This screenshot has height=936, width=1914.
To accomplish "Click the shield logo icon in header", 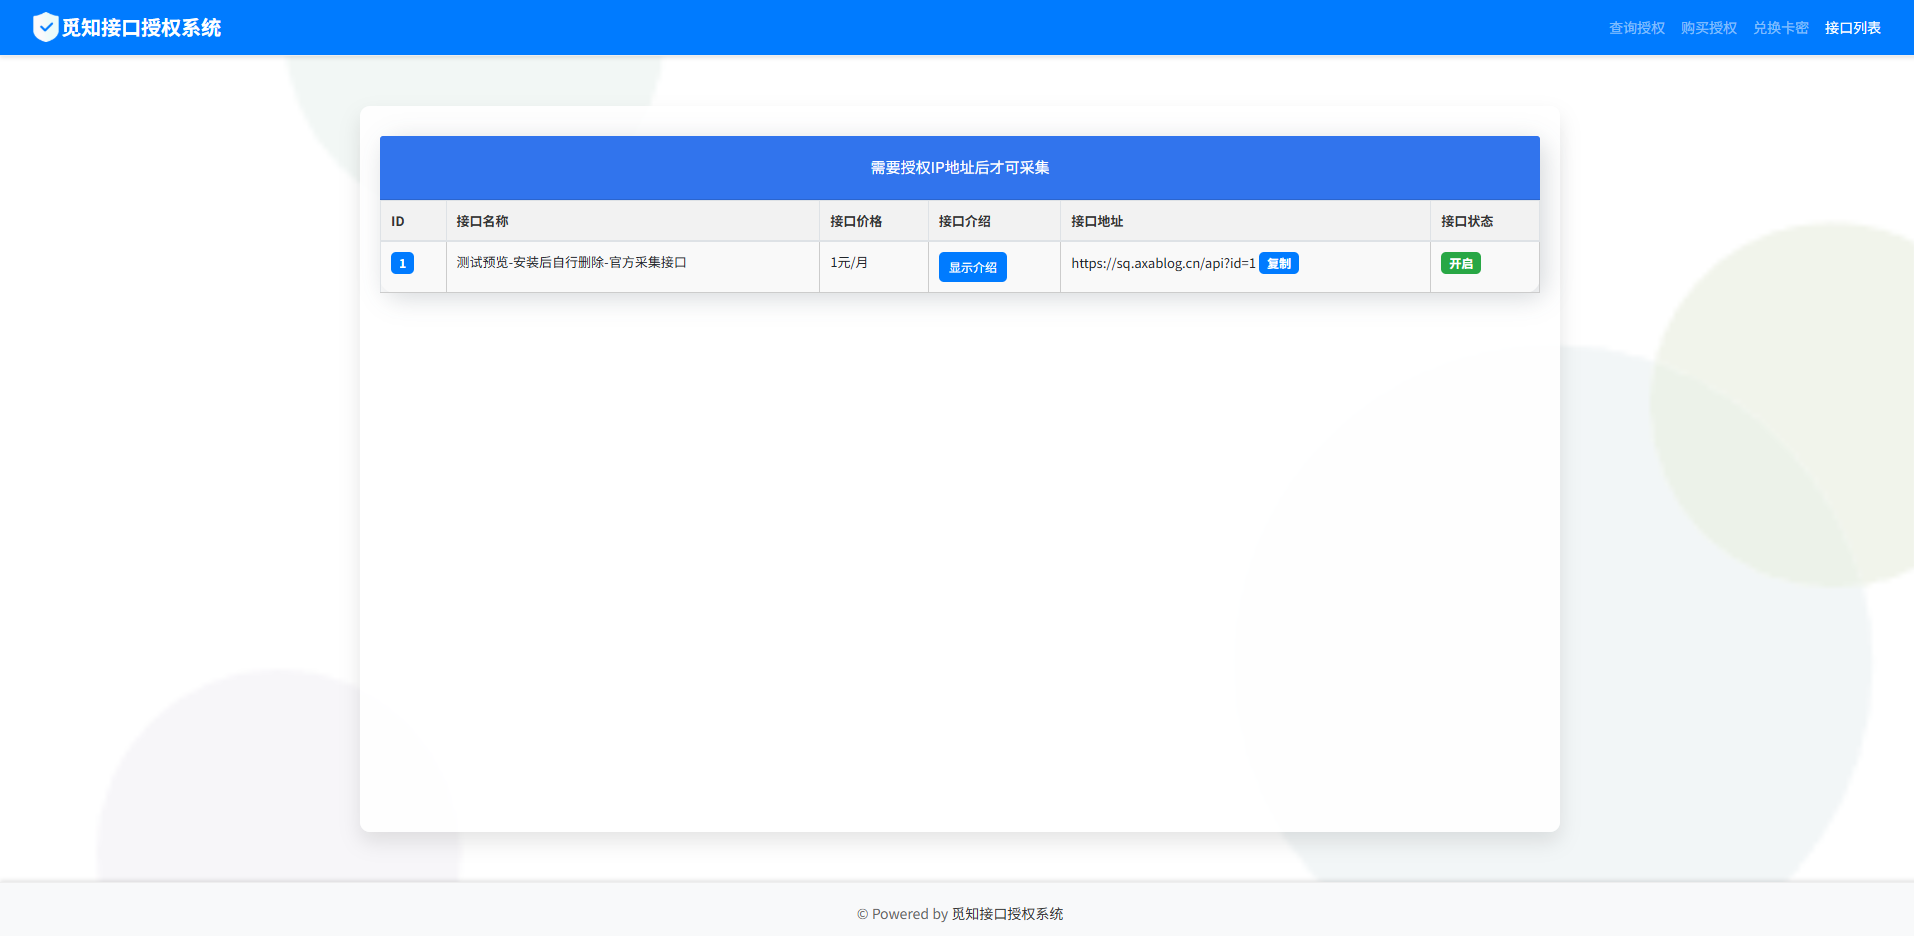I will pos(45,27).
